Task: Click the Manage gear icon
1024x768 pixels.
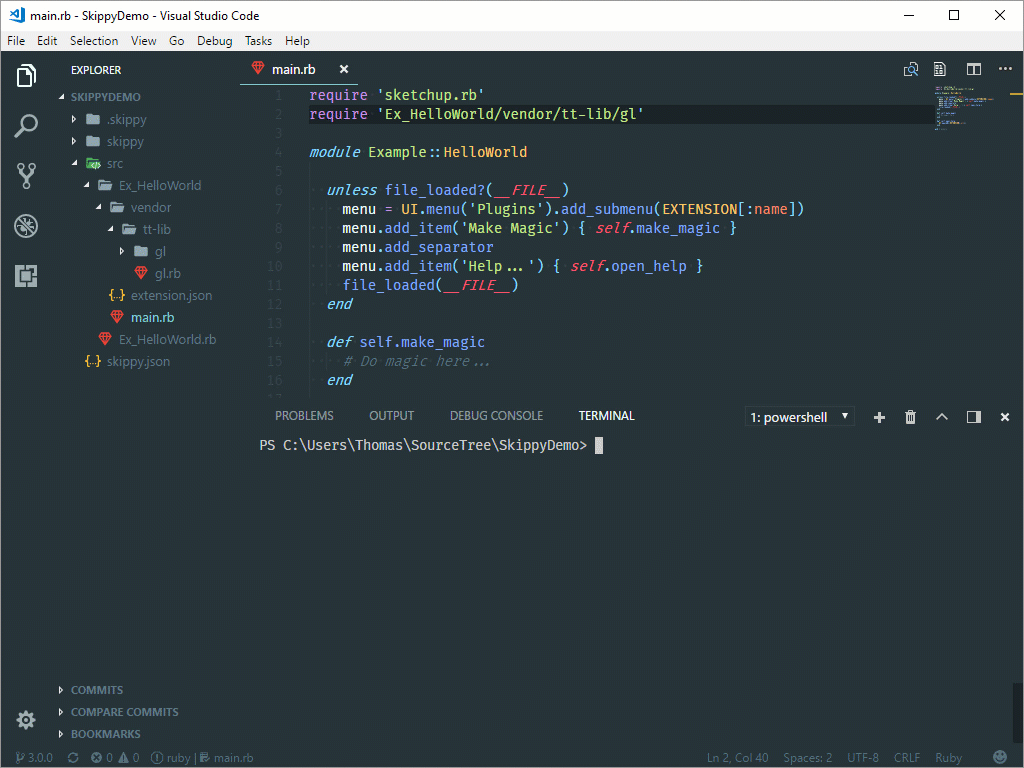Action: 26,720
